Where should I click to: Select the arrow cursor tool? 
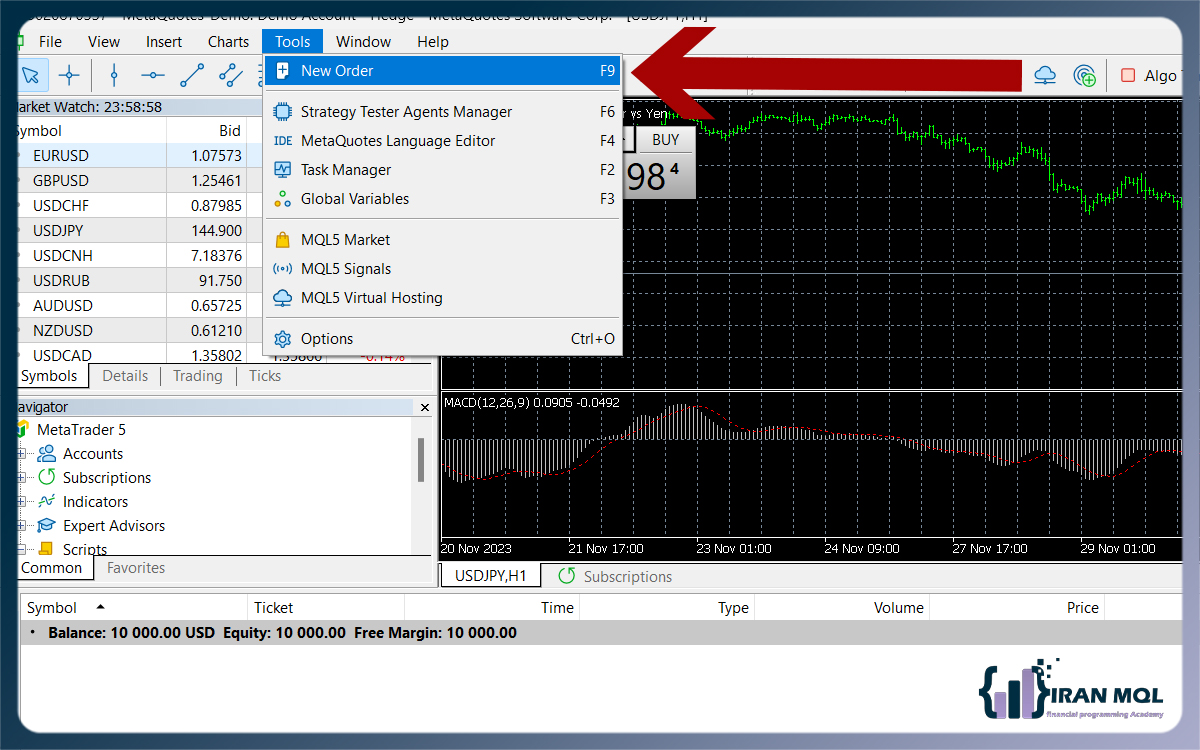pyautogui.click(x=31, y=75)
